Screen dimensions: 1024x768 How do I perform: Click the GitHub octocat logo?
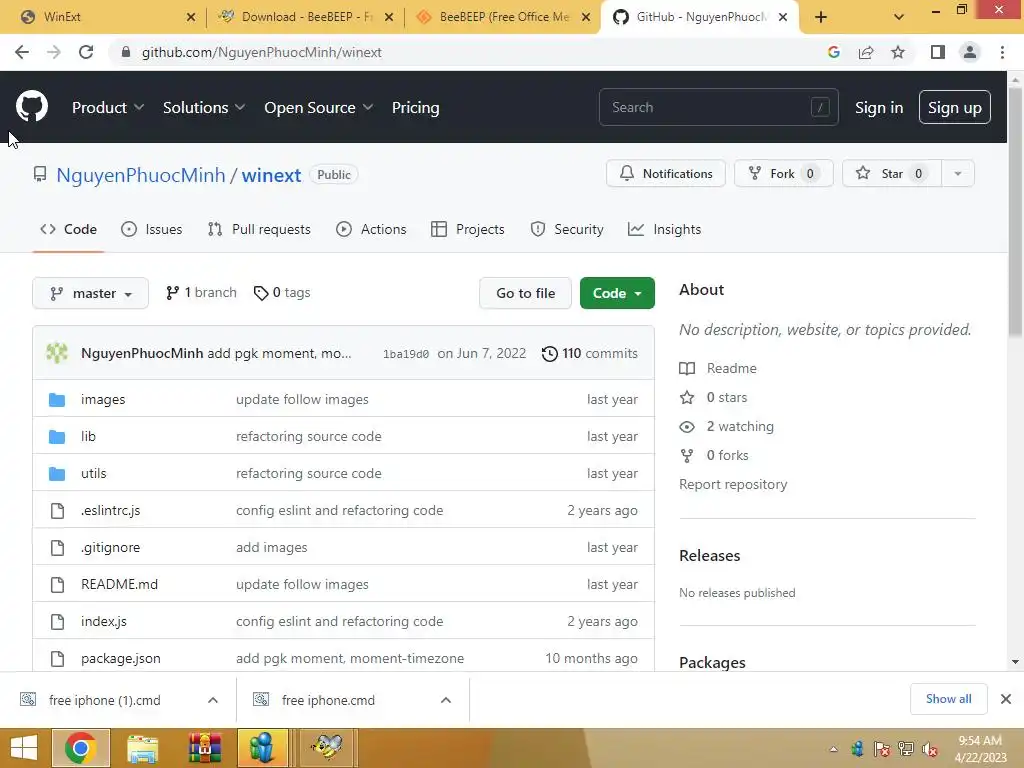pyautogui.click(x=31, y=106)
